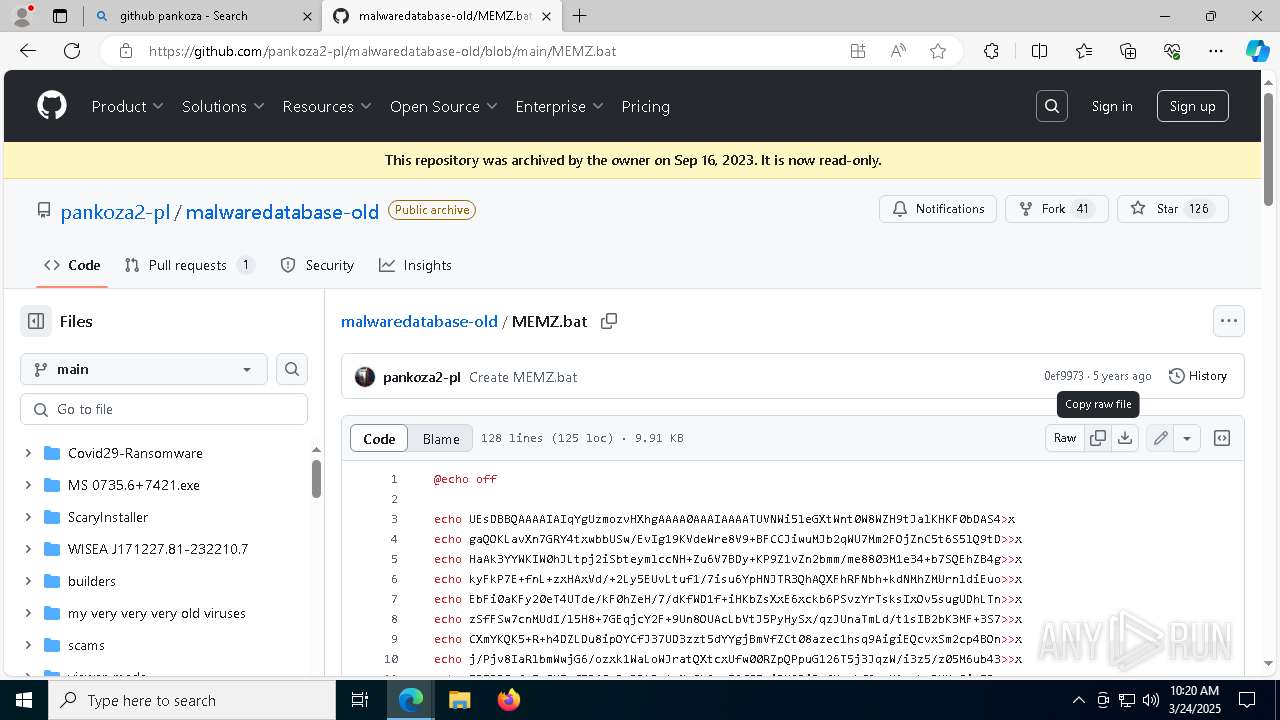Focus the Go to file input
This screenshot has width=1280, height=720.
(164, 409)
